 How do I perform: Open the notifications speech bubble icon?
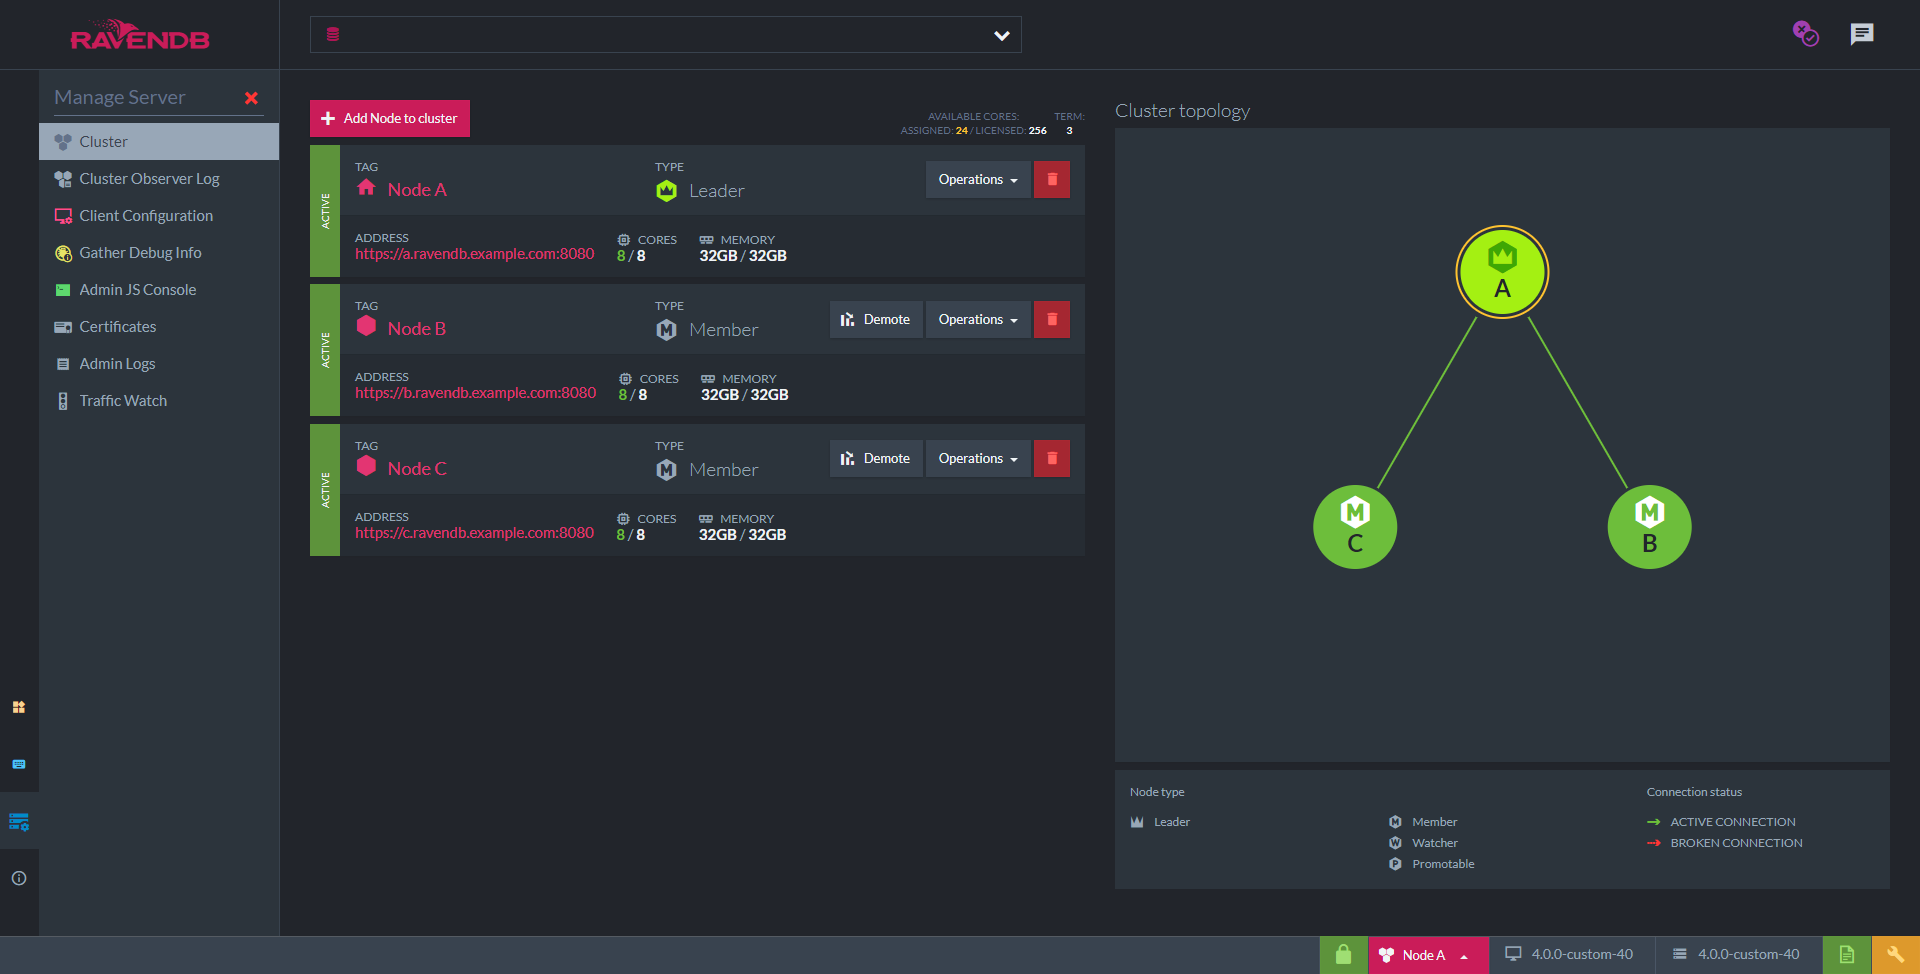(1861, 34)
